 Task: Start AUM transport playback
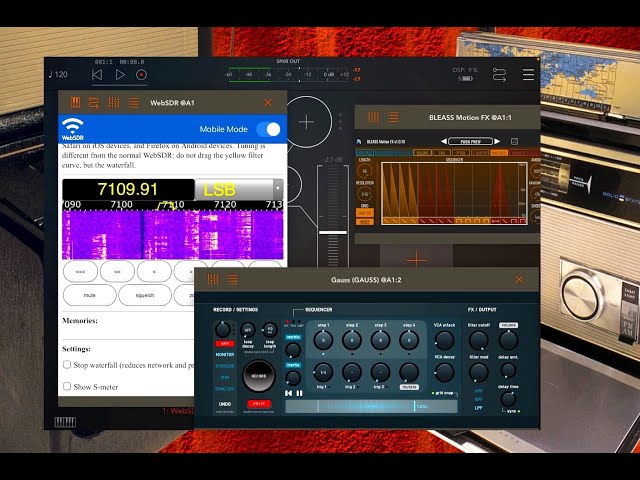pos(120,75)
